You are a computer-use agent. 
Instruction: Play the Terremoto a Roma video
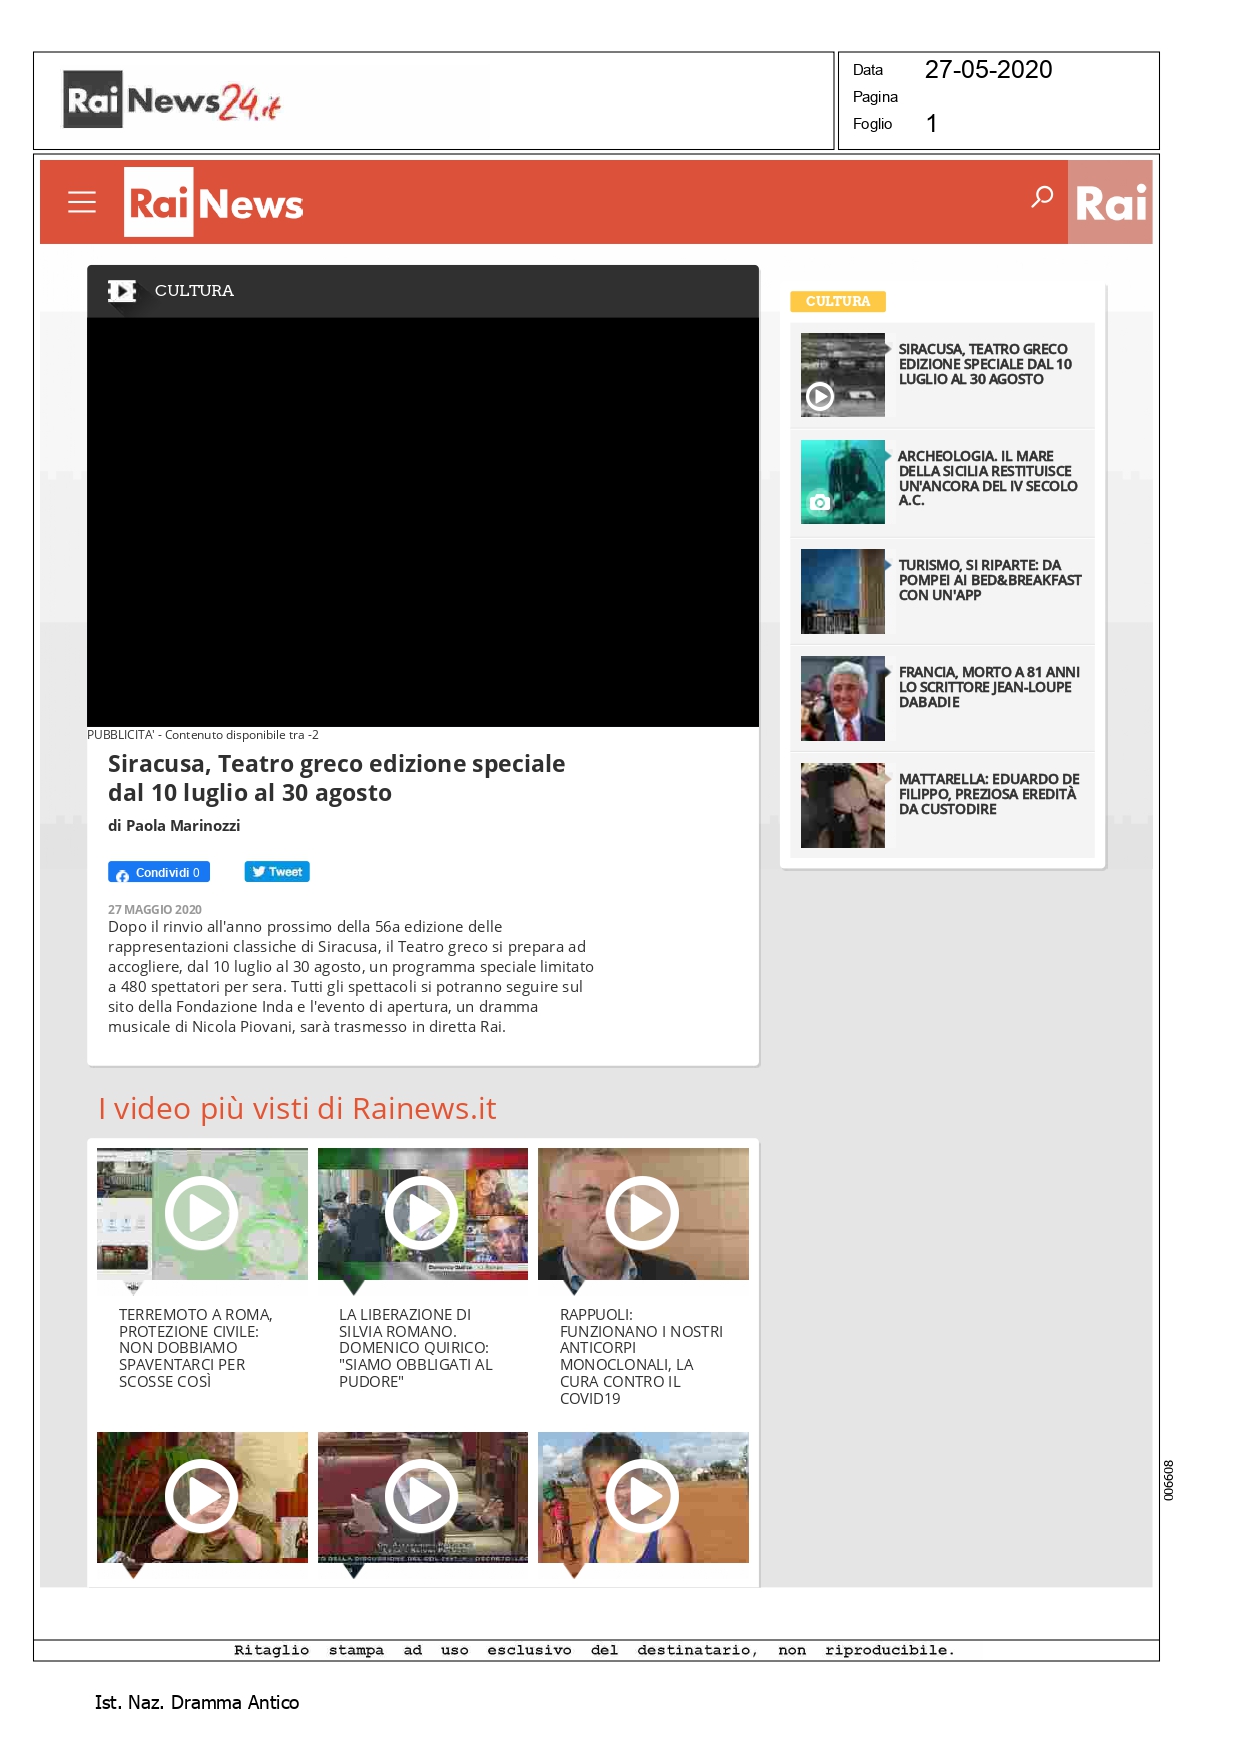coord(202,1214)
